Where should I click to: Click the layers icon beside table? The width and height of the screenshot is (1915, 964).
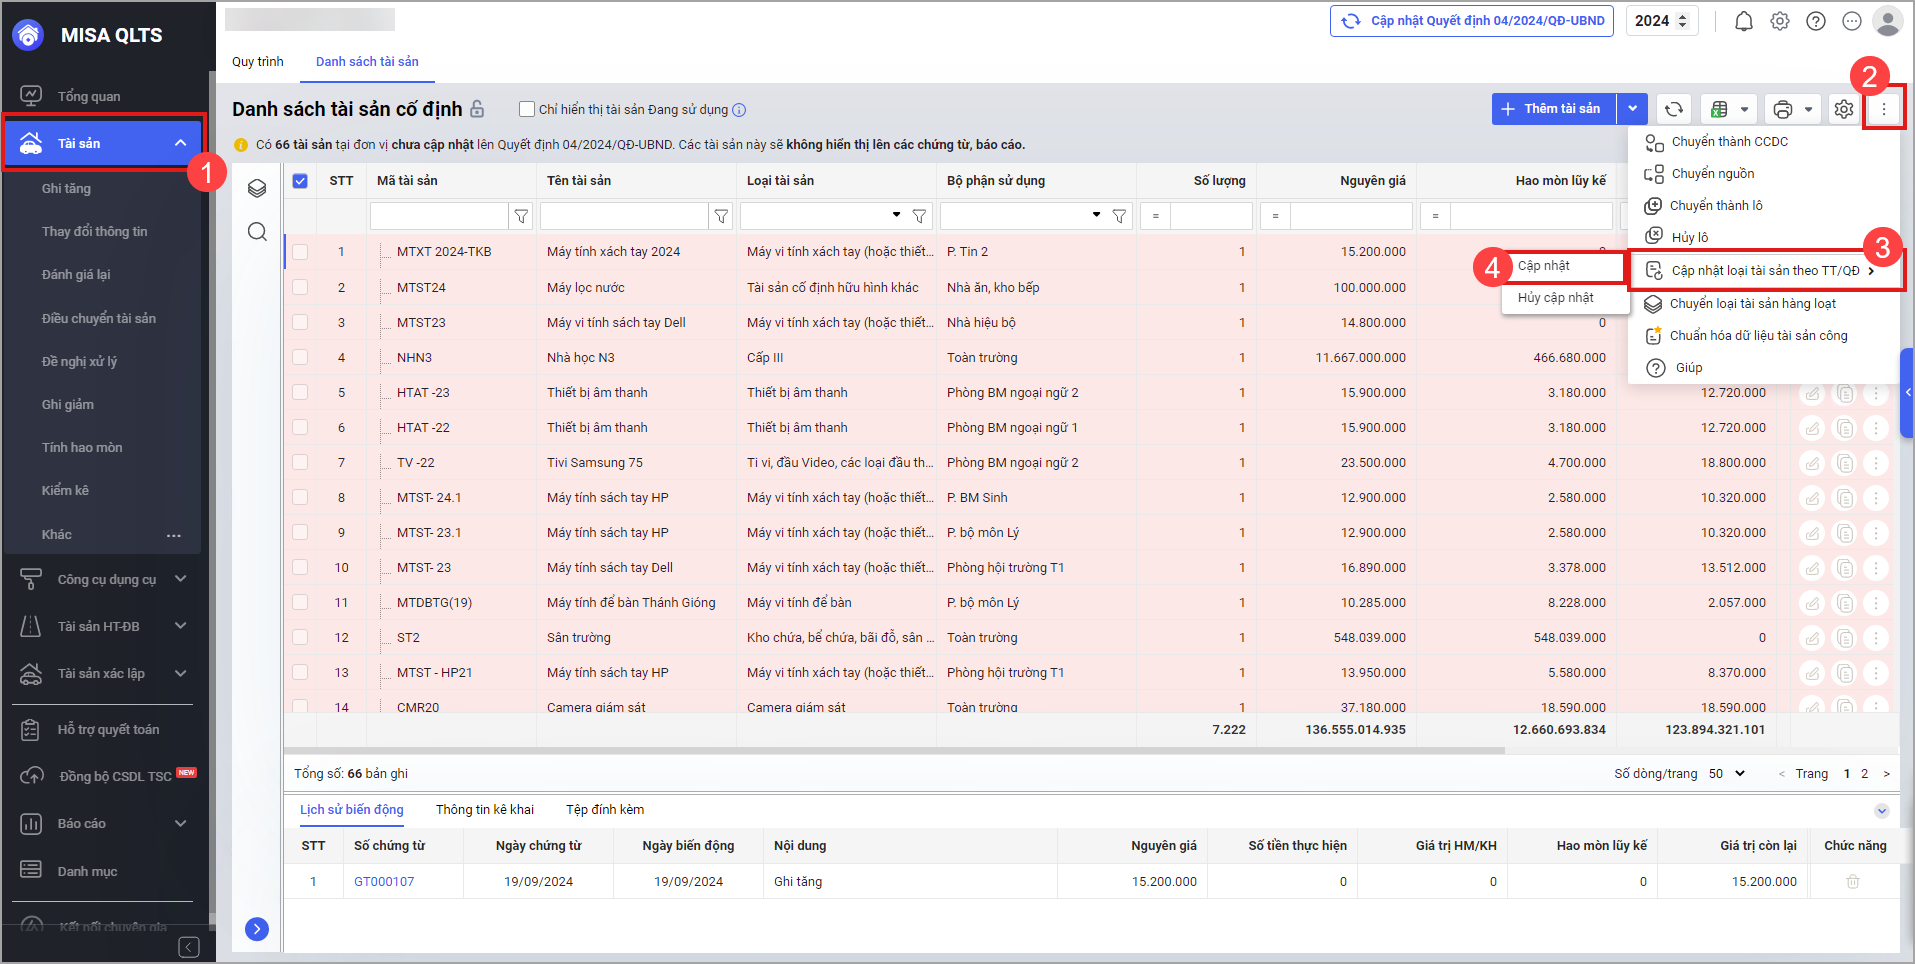[x=257, y=188]
